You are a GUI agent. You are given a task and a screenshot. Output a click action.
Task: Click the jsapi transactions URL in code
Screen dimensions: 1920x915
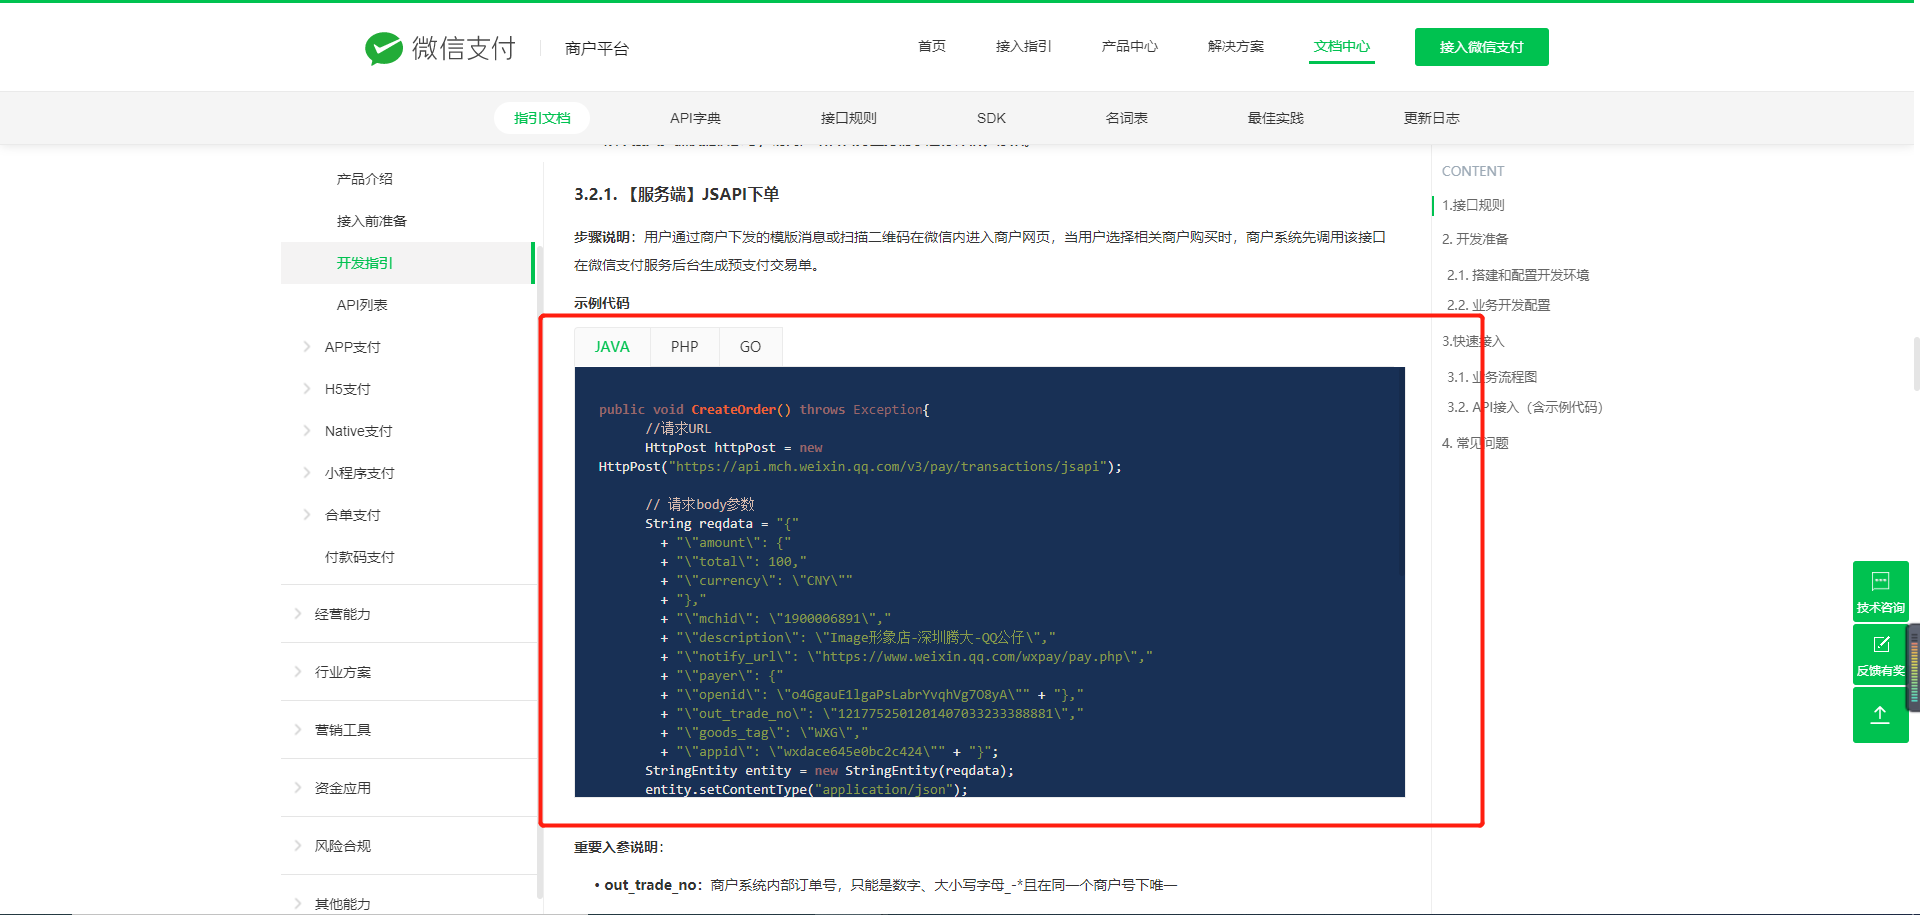[888, 467]
